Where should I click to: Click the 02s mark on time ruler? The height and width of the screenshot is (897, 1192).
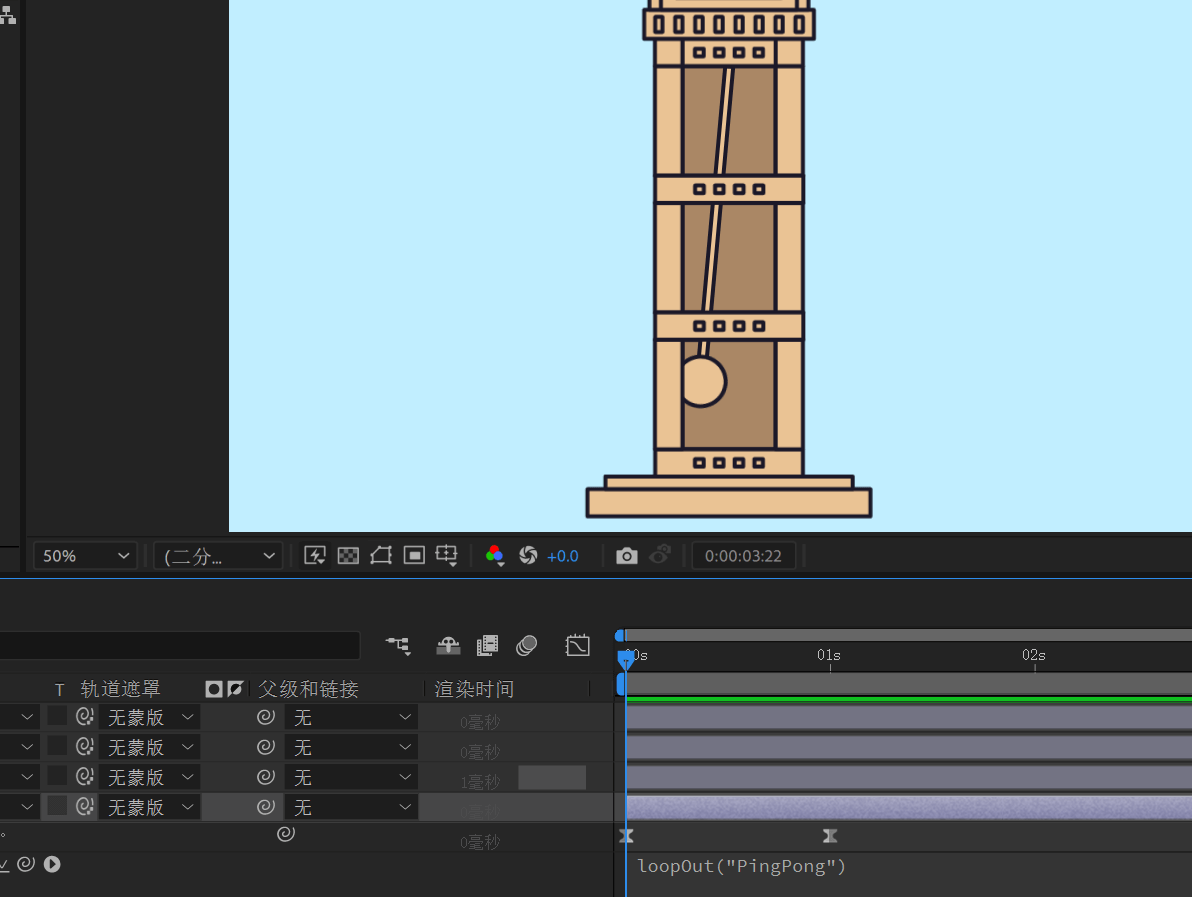pyautogui.click(x=1034, y=655)
